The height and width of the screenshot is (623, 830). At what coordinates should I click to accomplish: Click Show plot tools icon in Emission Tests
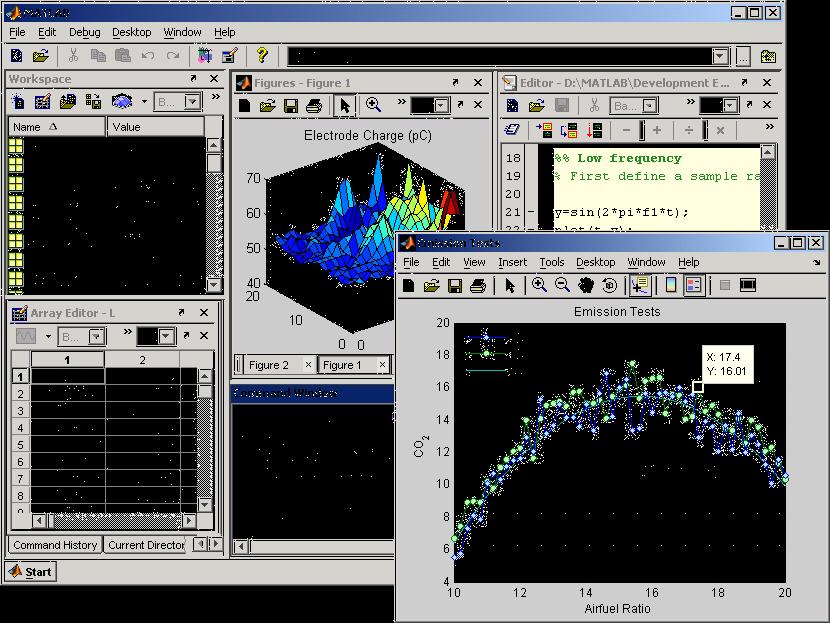(x=748, y=285)
